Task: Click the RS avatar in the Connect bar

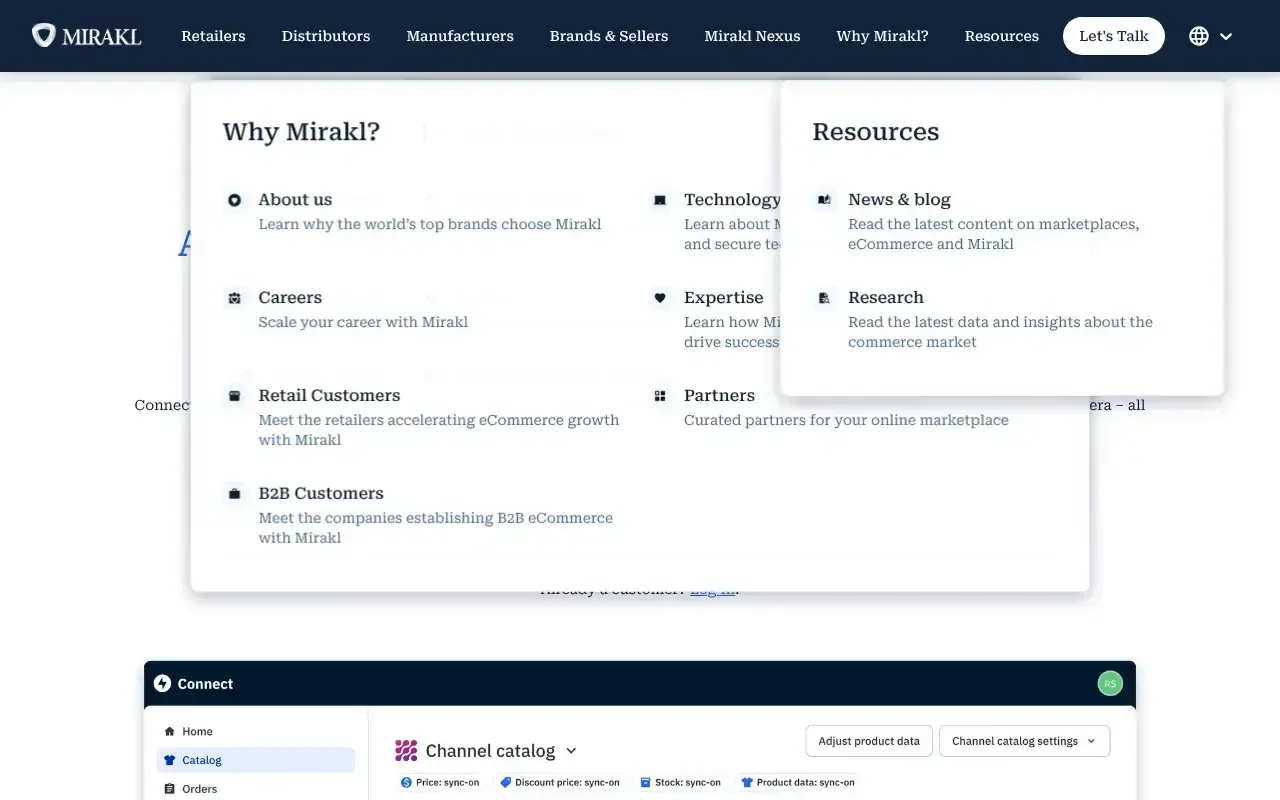Action: coord(1110,683)
